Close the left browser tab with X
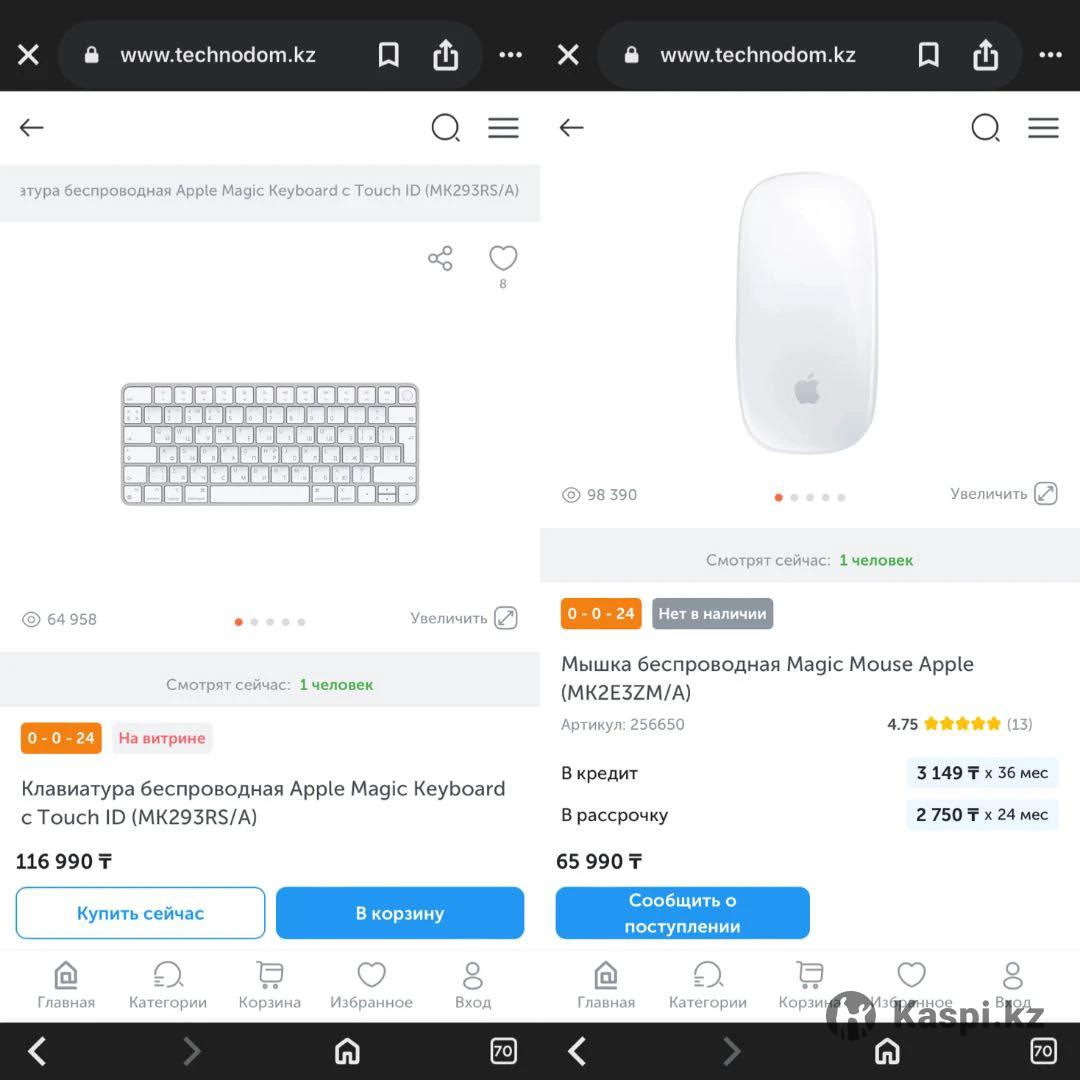Viewport: 1080px width, 1080px height. (28, 55)
